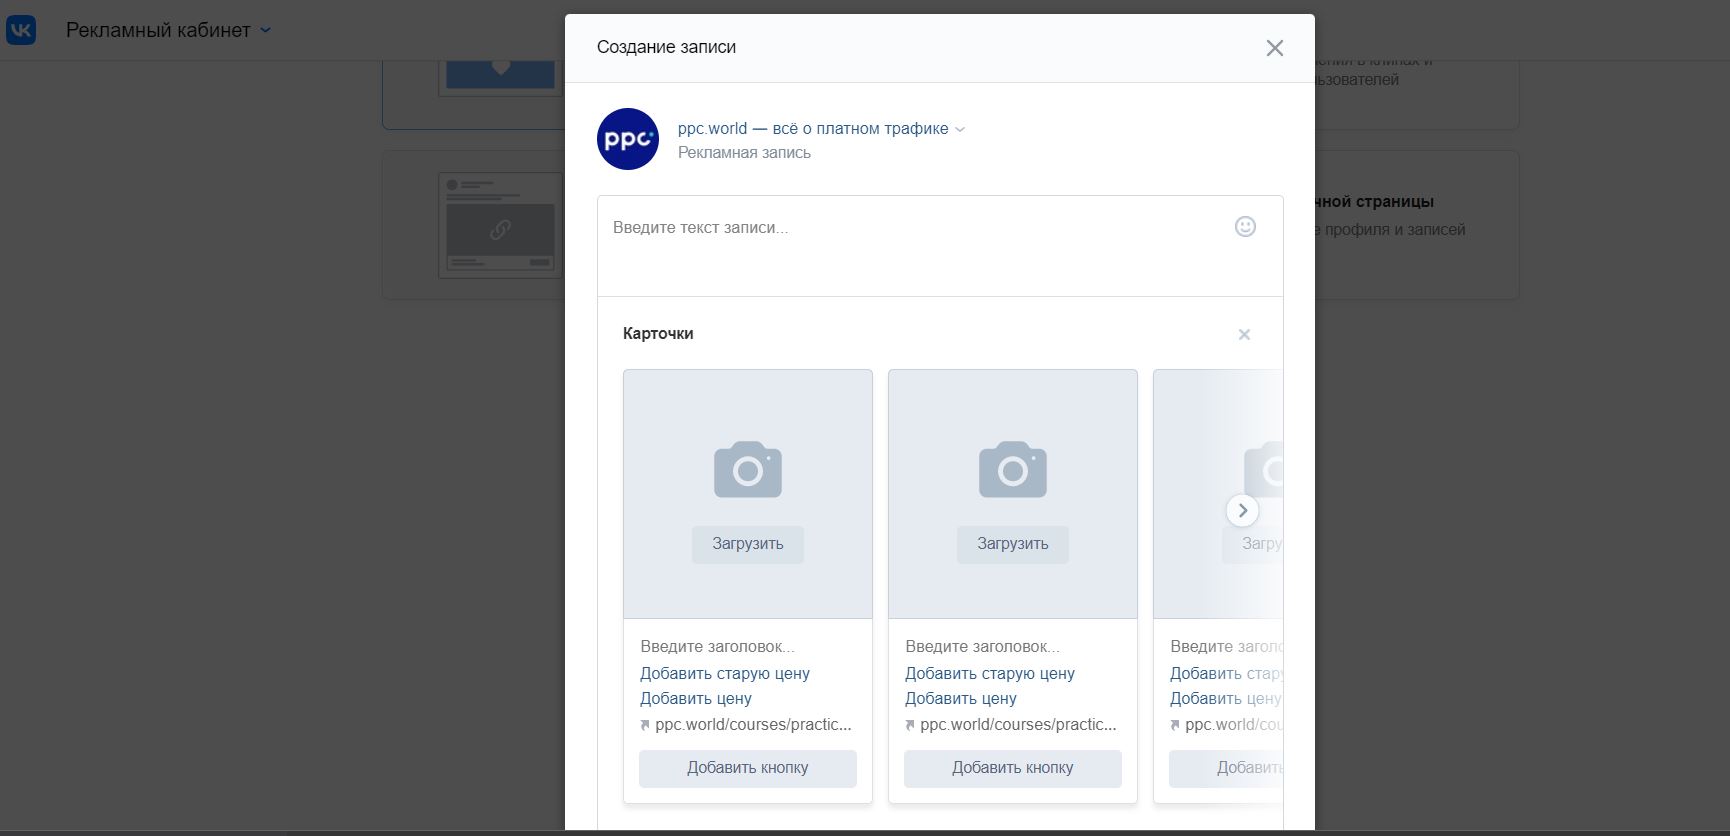Click the camera icon on the second card
The height and width of the screenshot is (836, 1730).
[x=1012, y=469]
